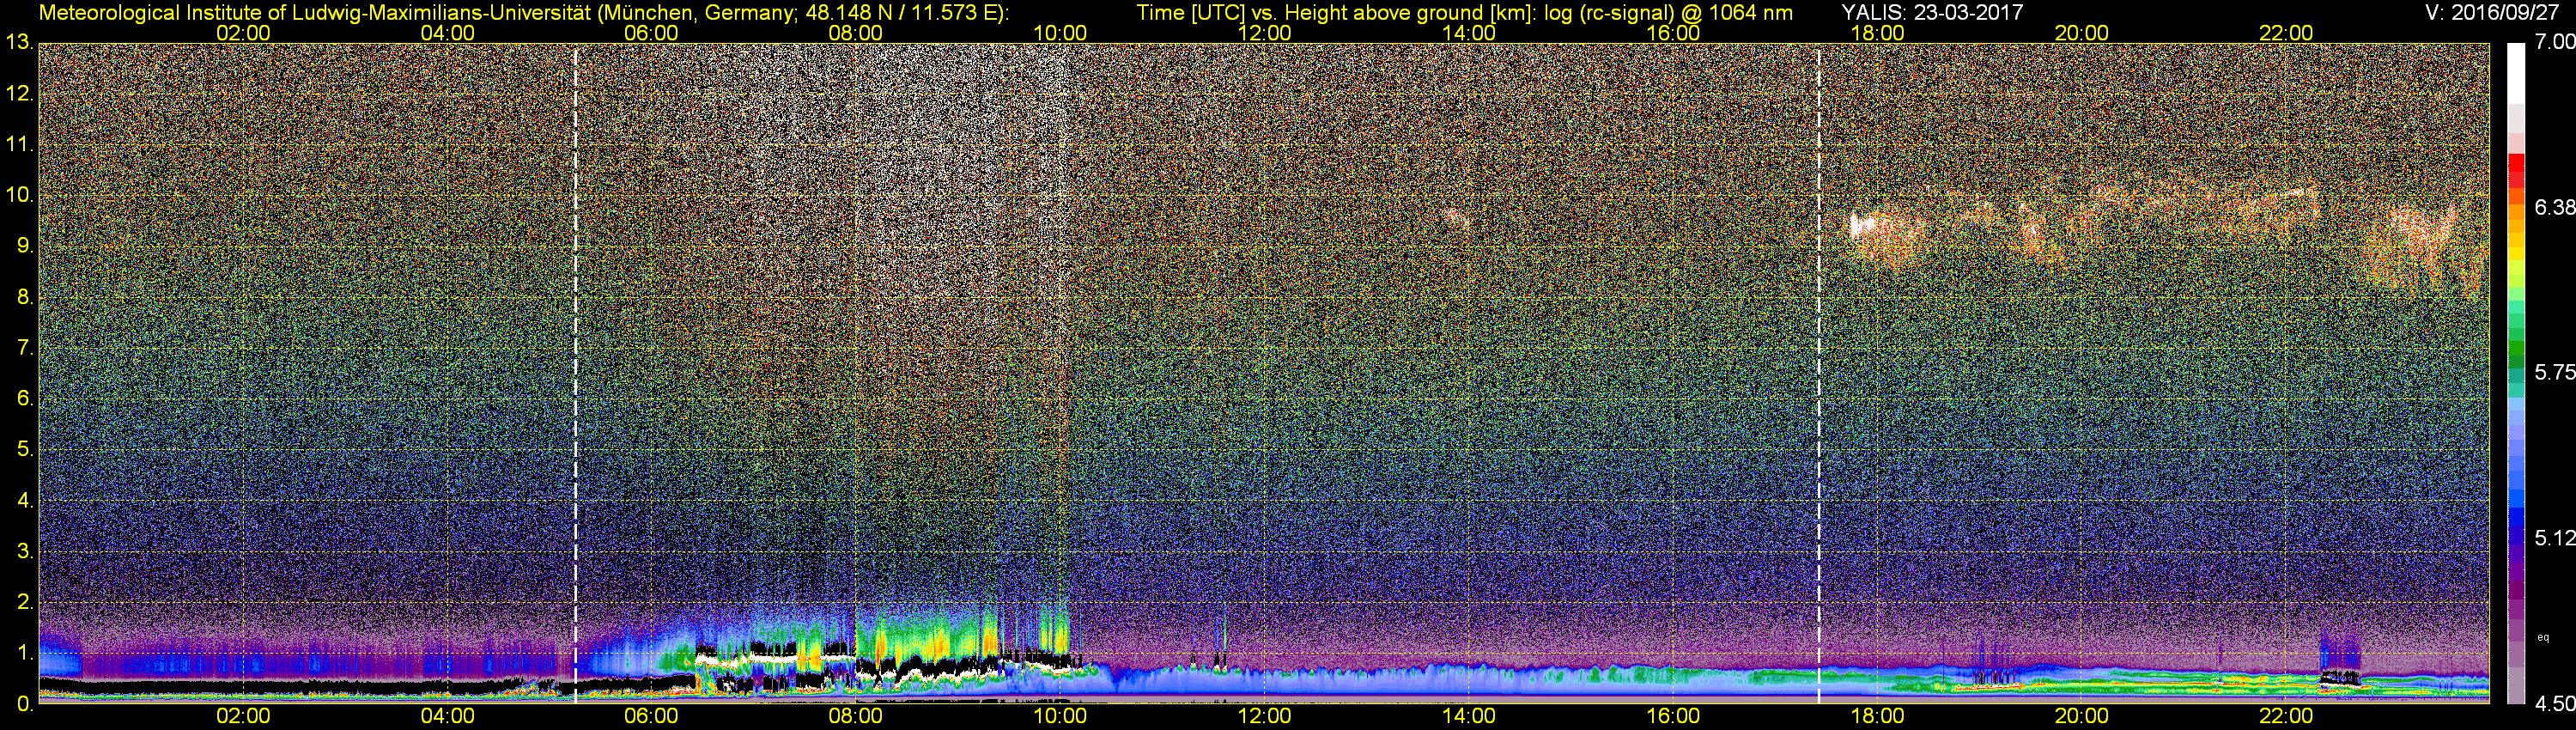This screenshot has height=730, width=2576.
Task: Pick the white top segment of the color bar
Action: click(x=2516, y=73)
